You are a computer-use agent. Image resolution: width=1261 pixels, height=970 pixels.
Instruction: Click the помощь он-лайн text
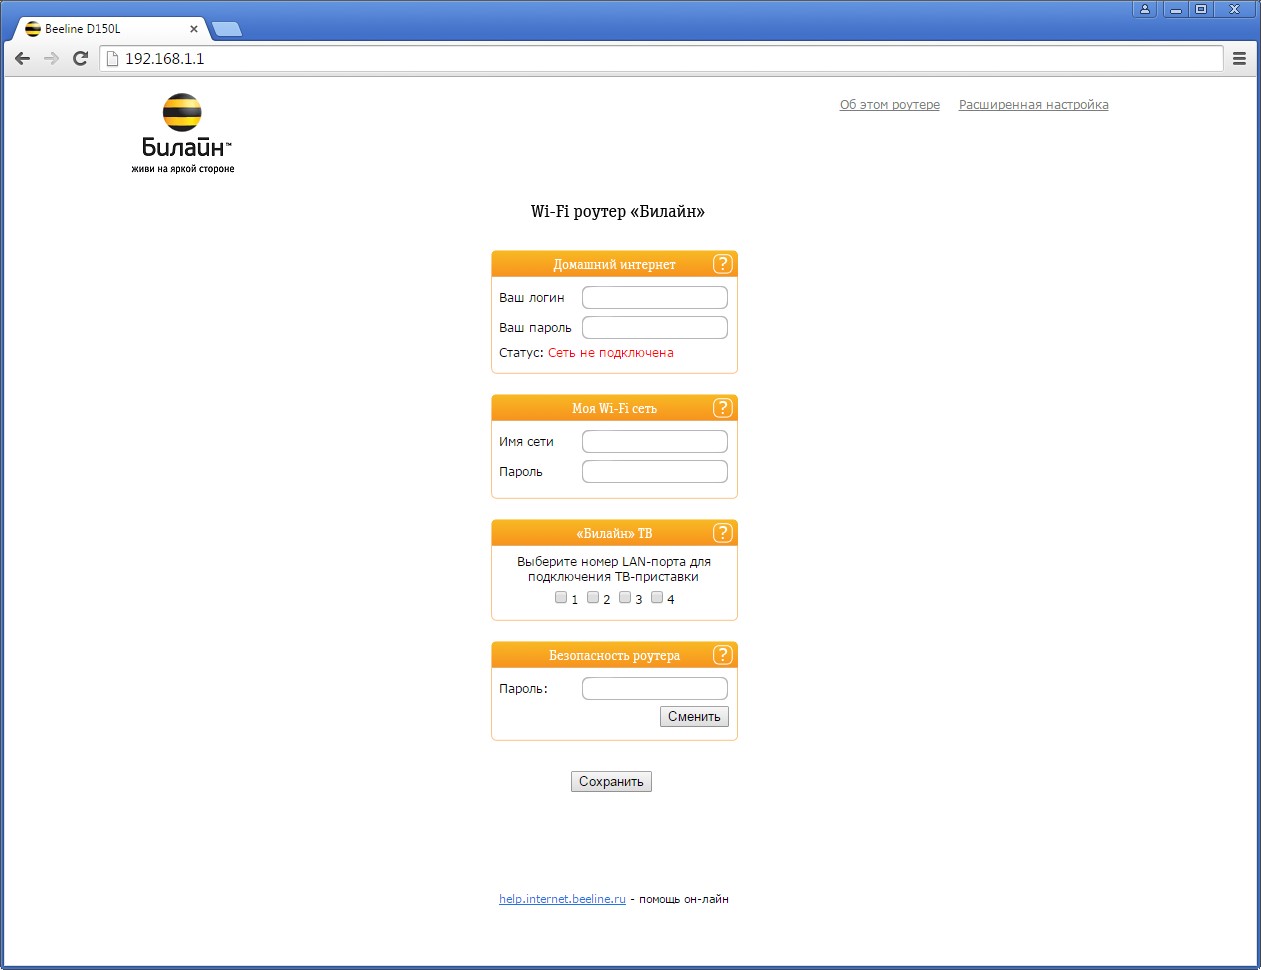click(684, 899)
